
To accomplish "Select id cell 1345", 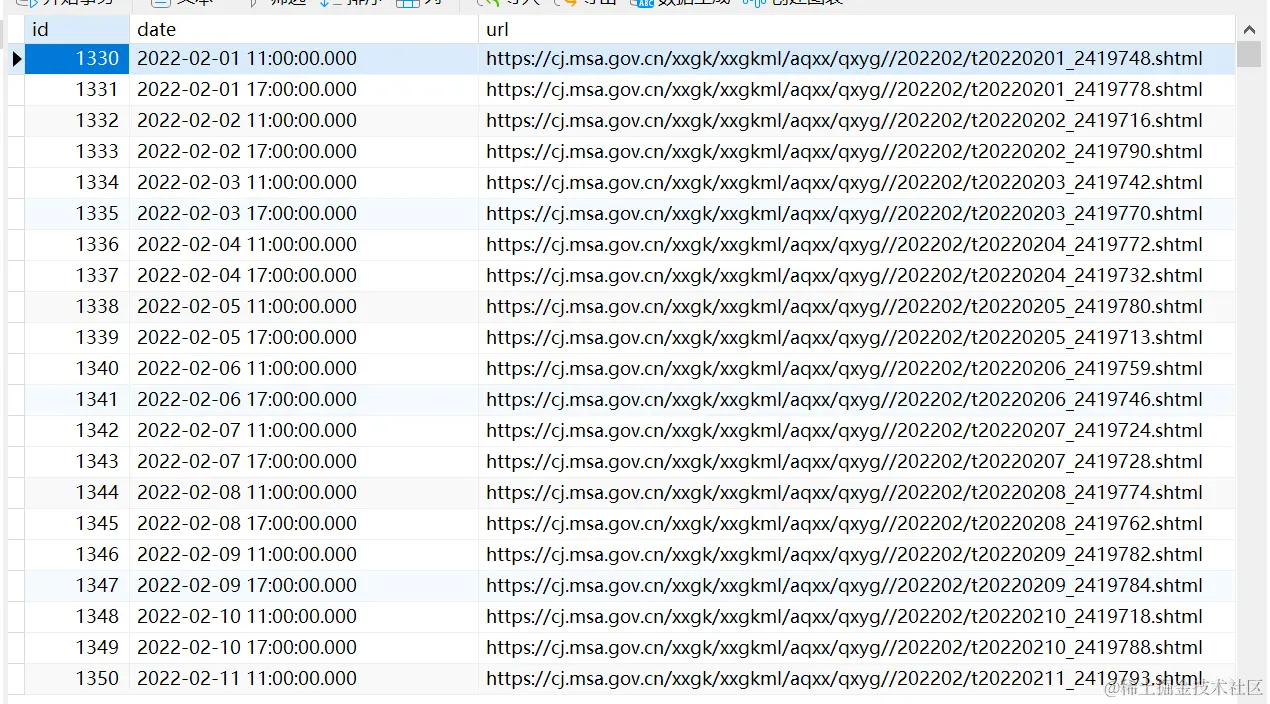I will coord(77,524).
